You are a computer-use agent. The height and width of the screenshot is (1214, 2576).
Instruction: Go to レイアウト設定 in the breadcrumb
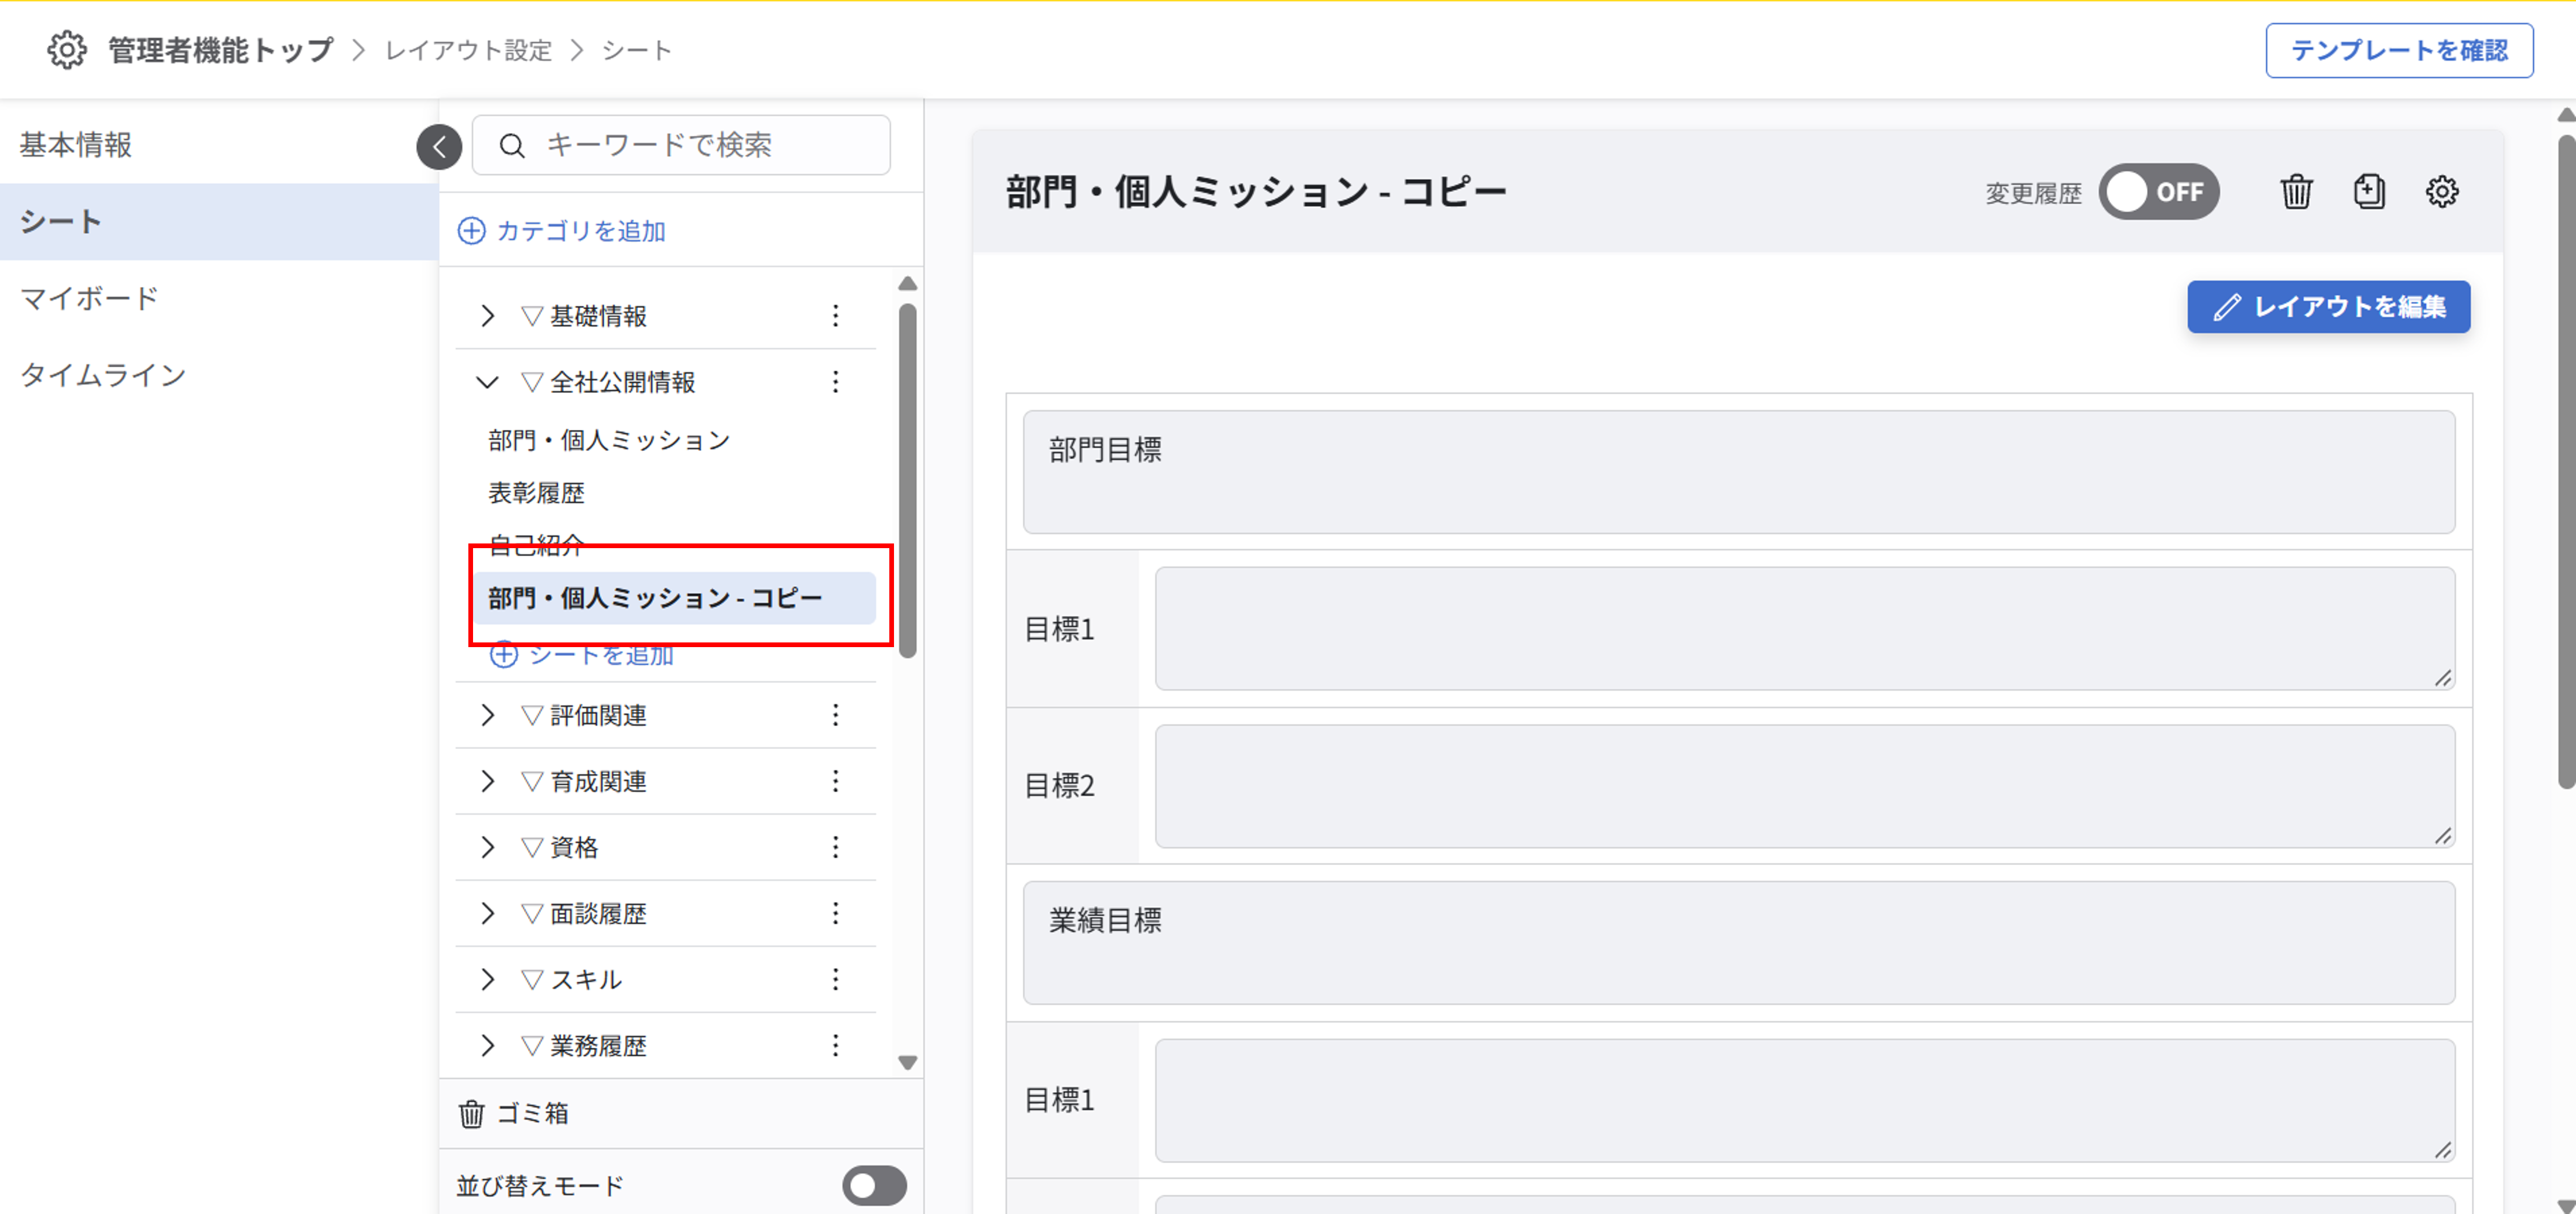pos(469,50)
